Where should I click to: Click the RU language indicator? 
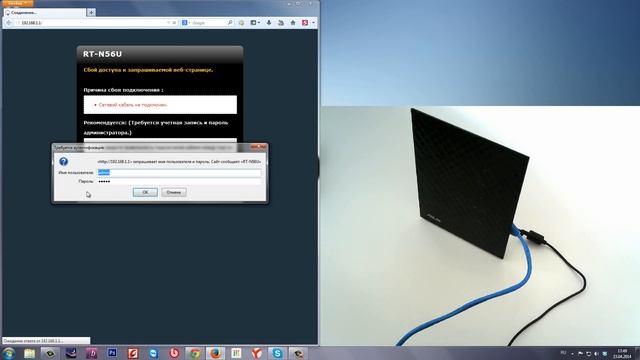click(x=563, y=353)
